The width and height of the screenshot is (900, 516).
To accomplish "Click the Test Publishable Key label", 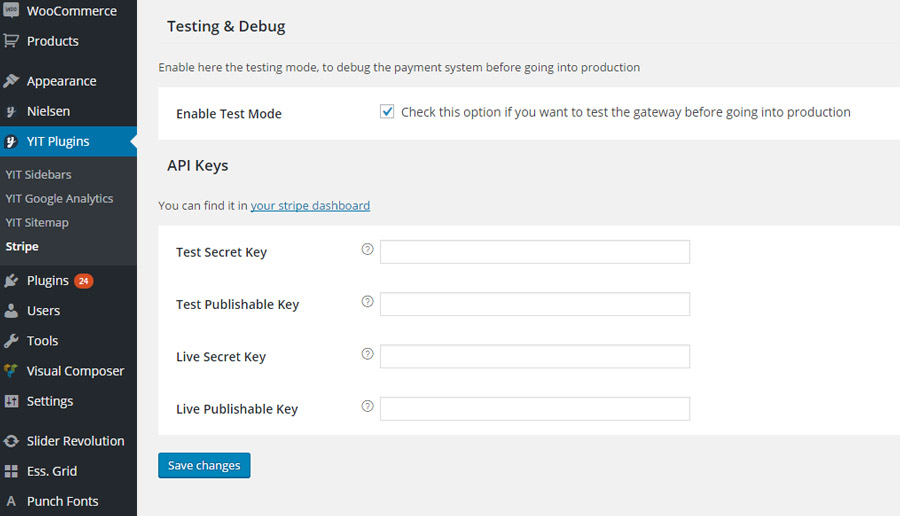I will coord(237,304).
